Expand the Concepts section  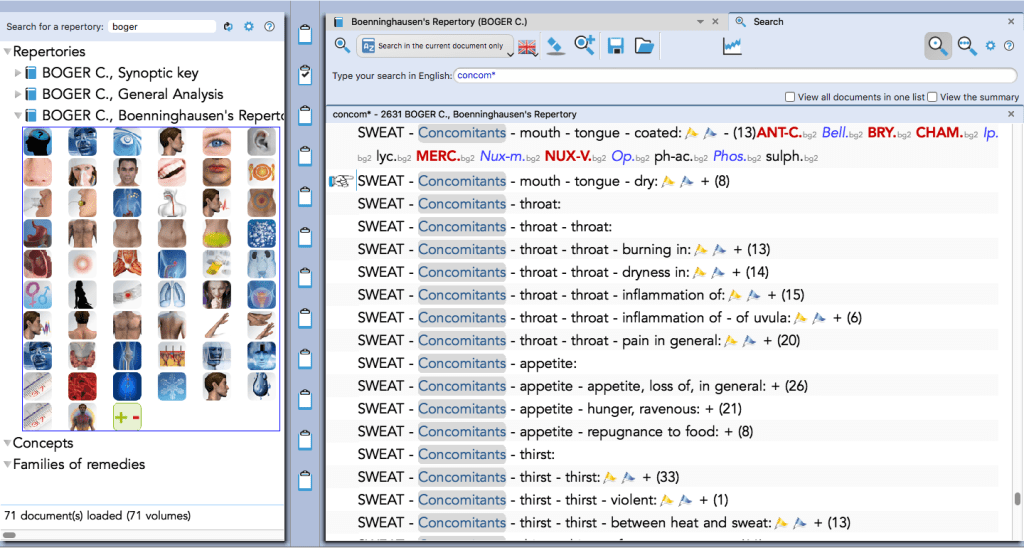(8, 443)
